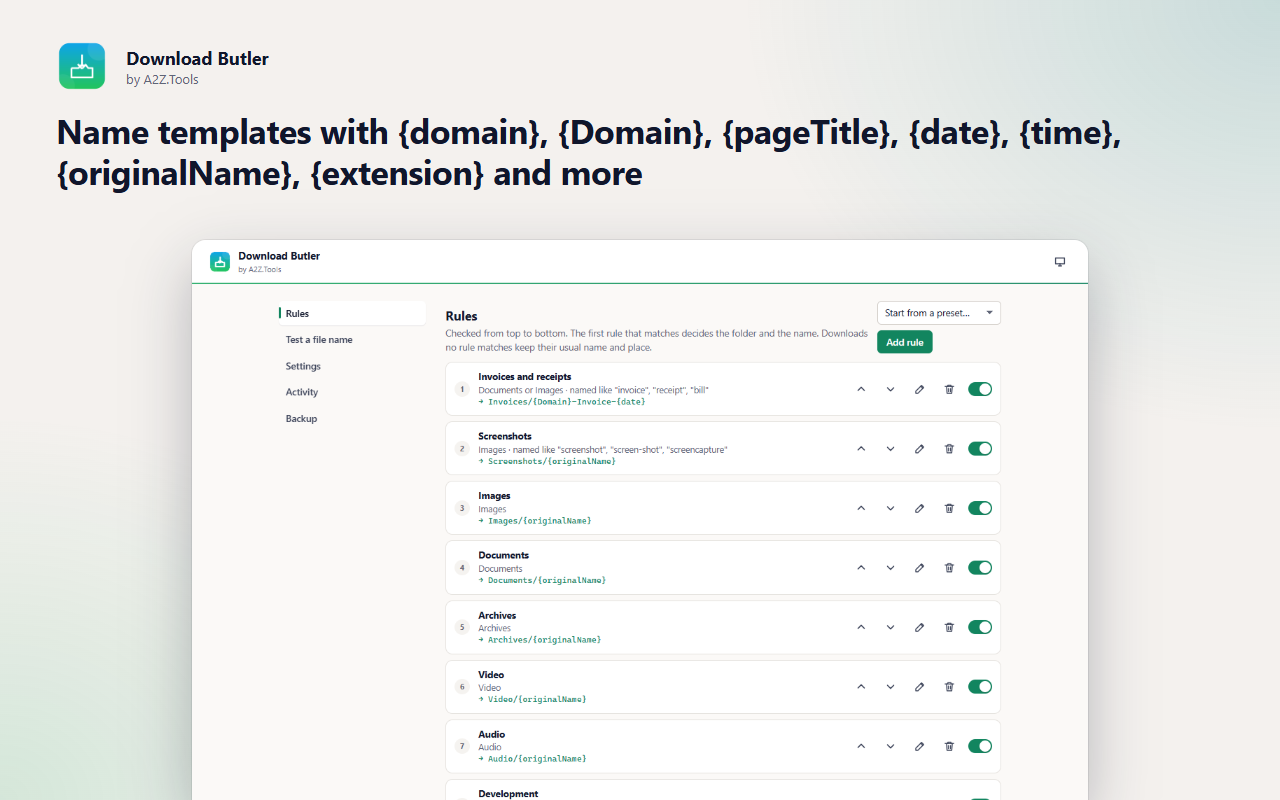Open the Backup section
1280x800 pixels.
pos(352,419)
